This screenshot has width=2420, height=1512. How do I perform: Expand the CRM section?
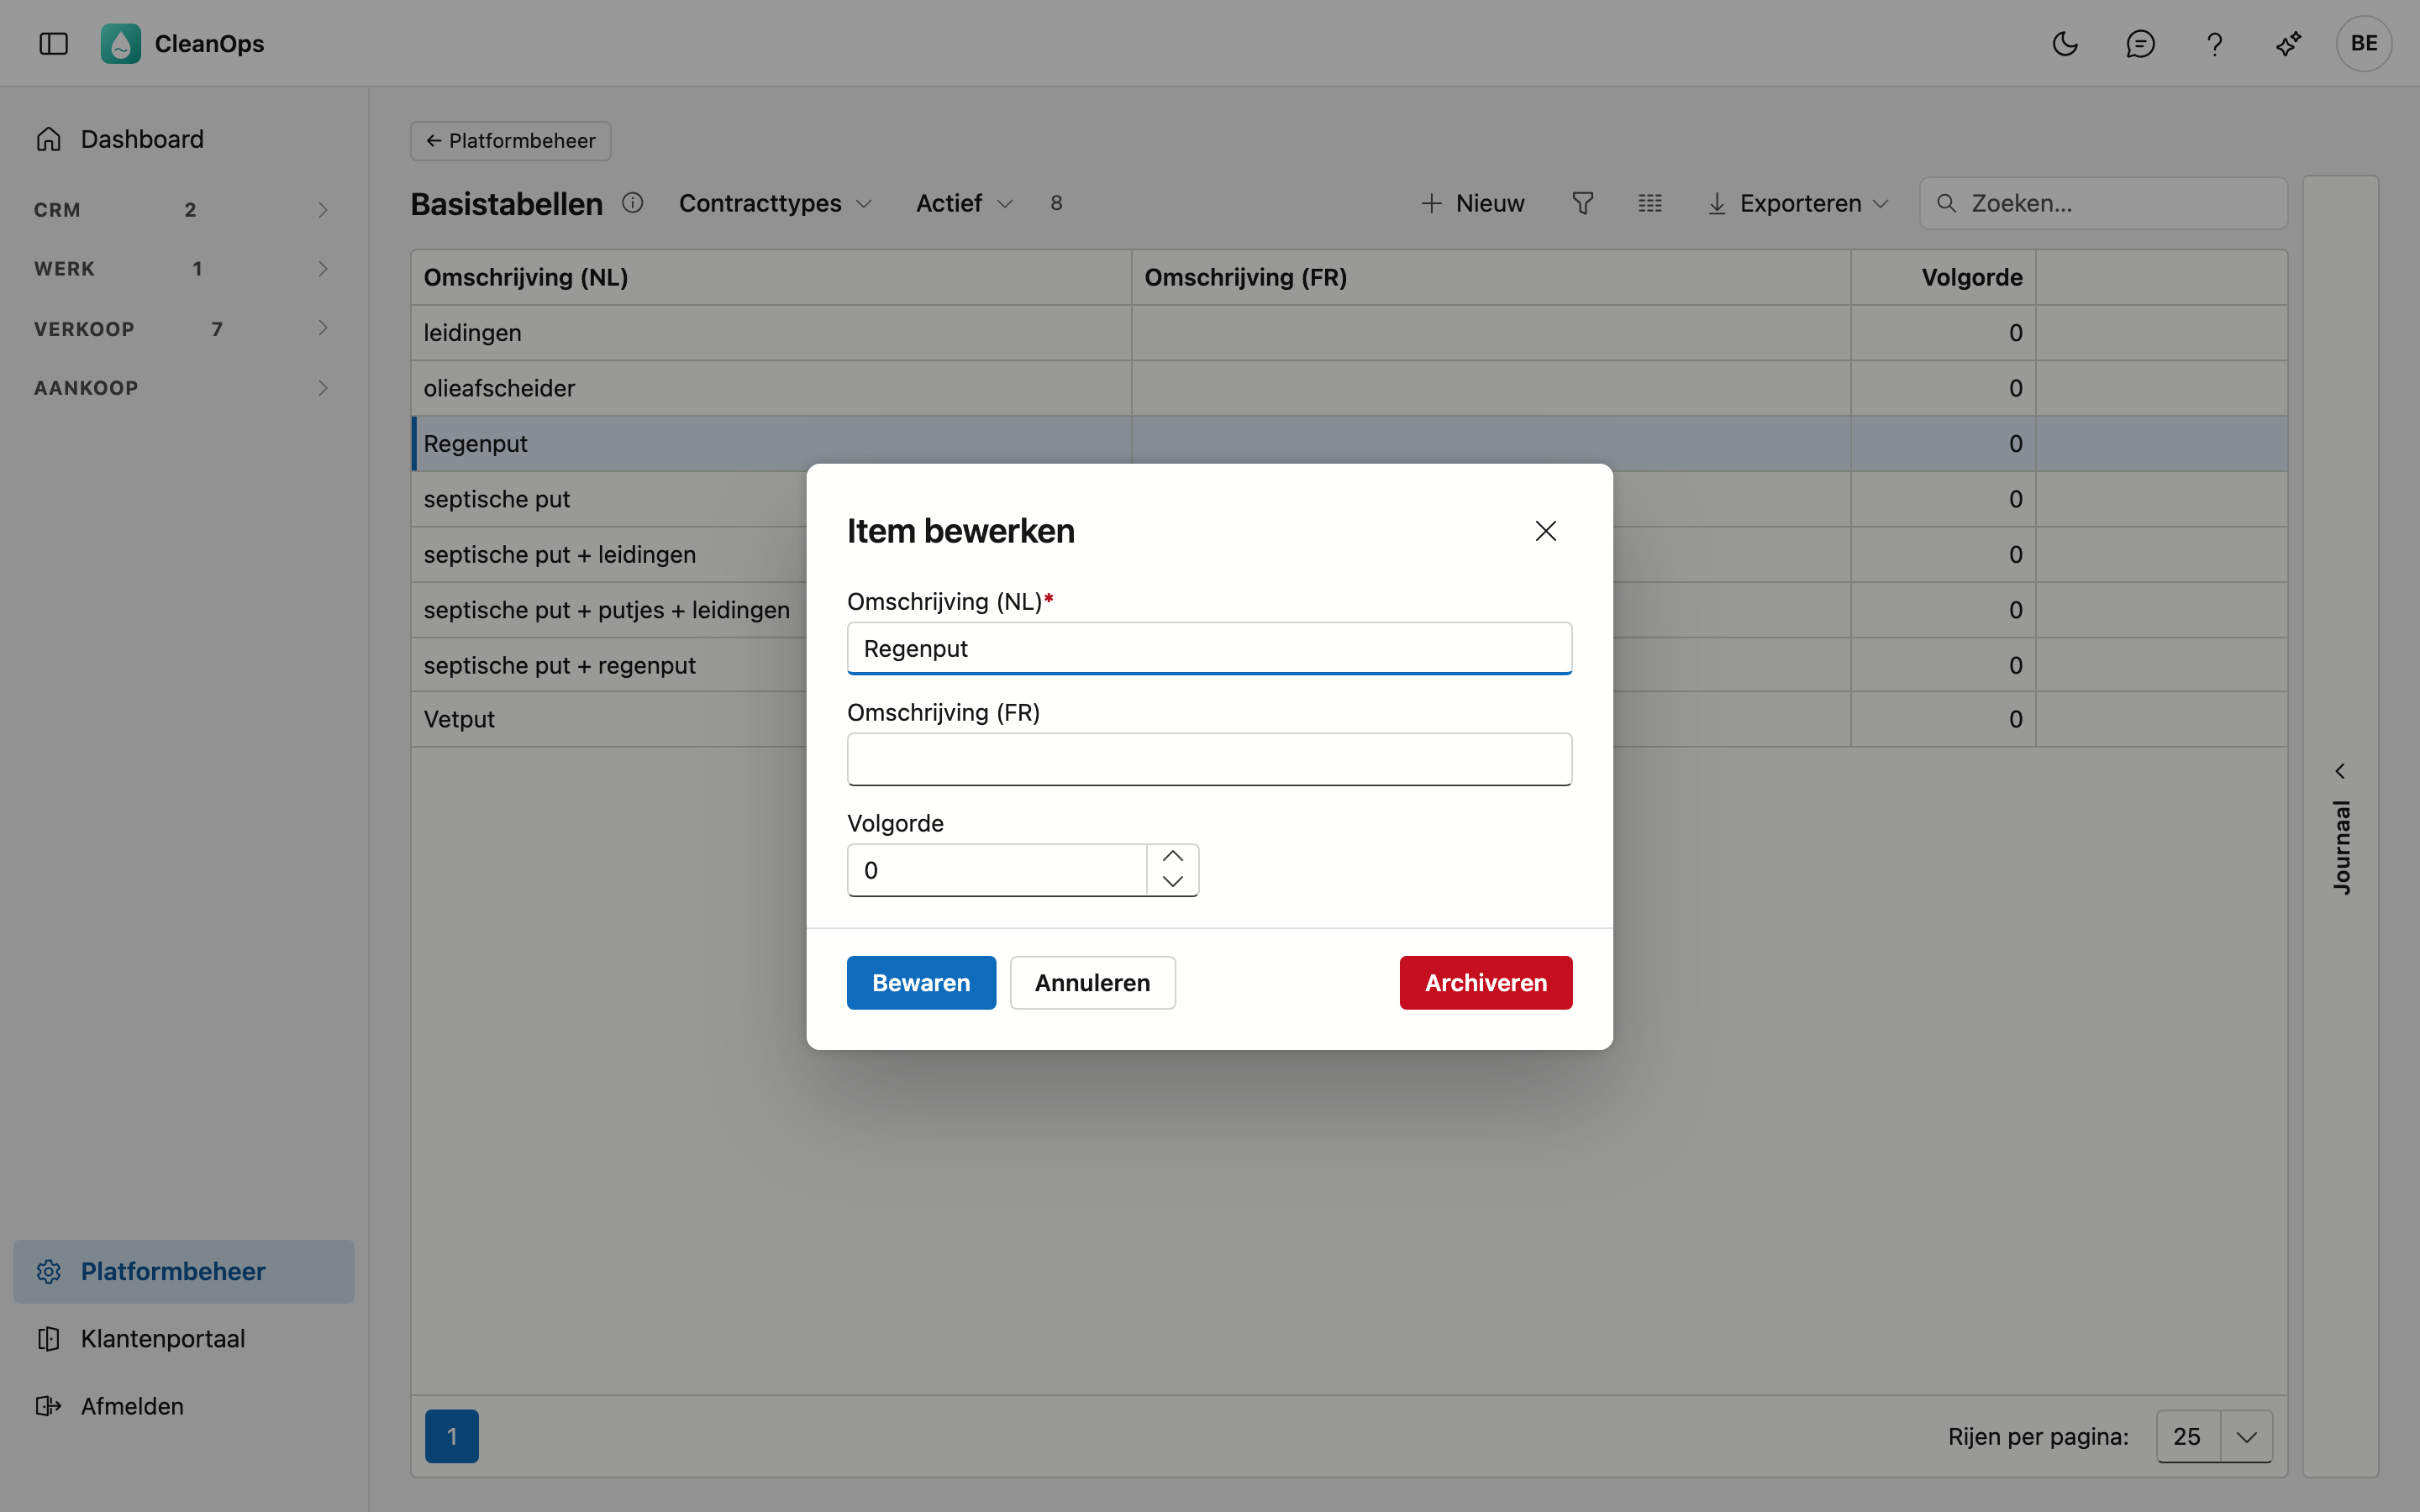point(182,210)
